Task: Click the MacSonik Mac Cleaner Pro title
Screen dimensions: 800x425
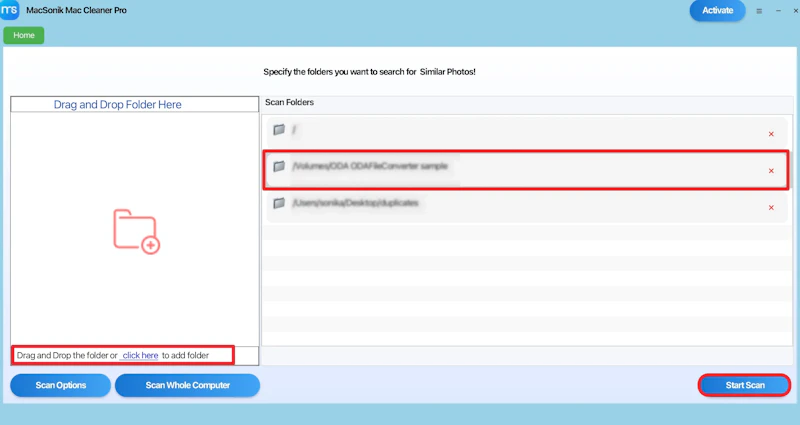Action: click(x=77, y=10)
